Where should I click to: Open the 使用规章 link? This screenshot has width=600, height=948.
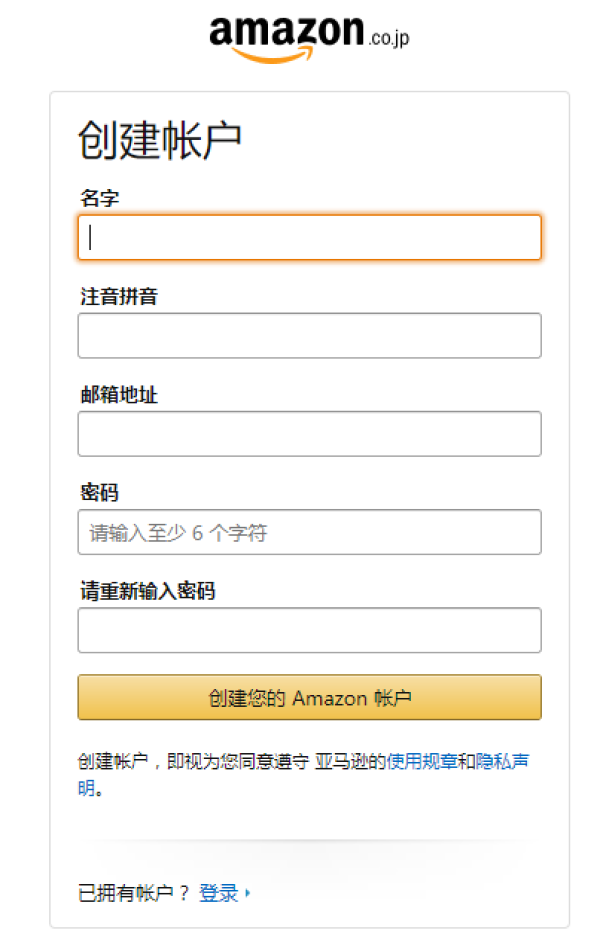pos(422,761)
